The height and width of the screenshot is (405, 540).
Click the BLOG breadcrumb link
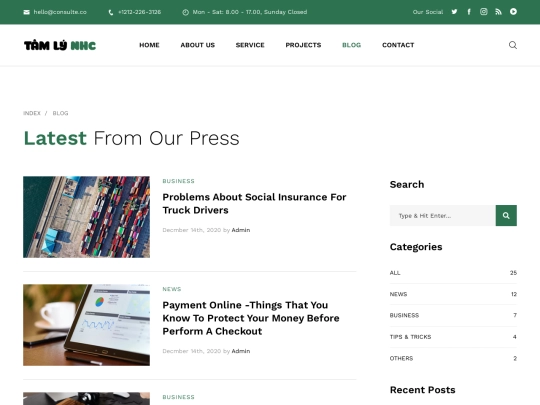tap(60, 113)
